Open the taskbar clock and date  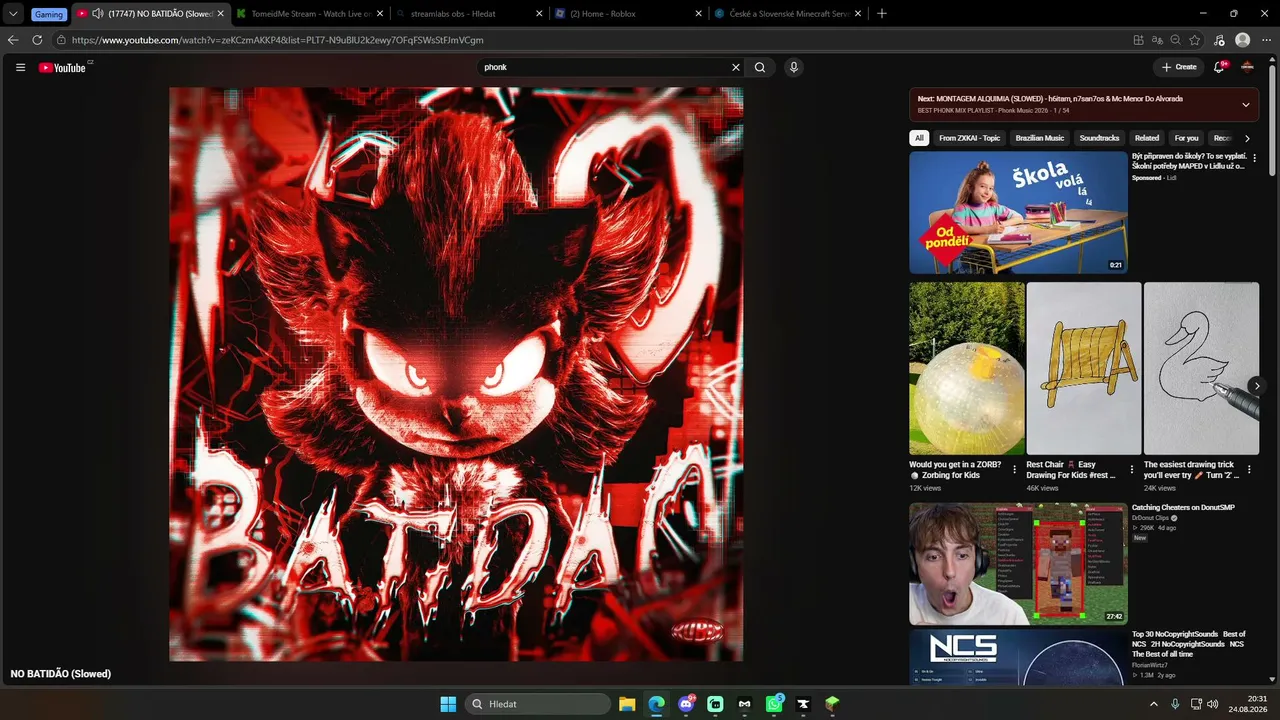point(1249,704)
